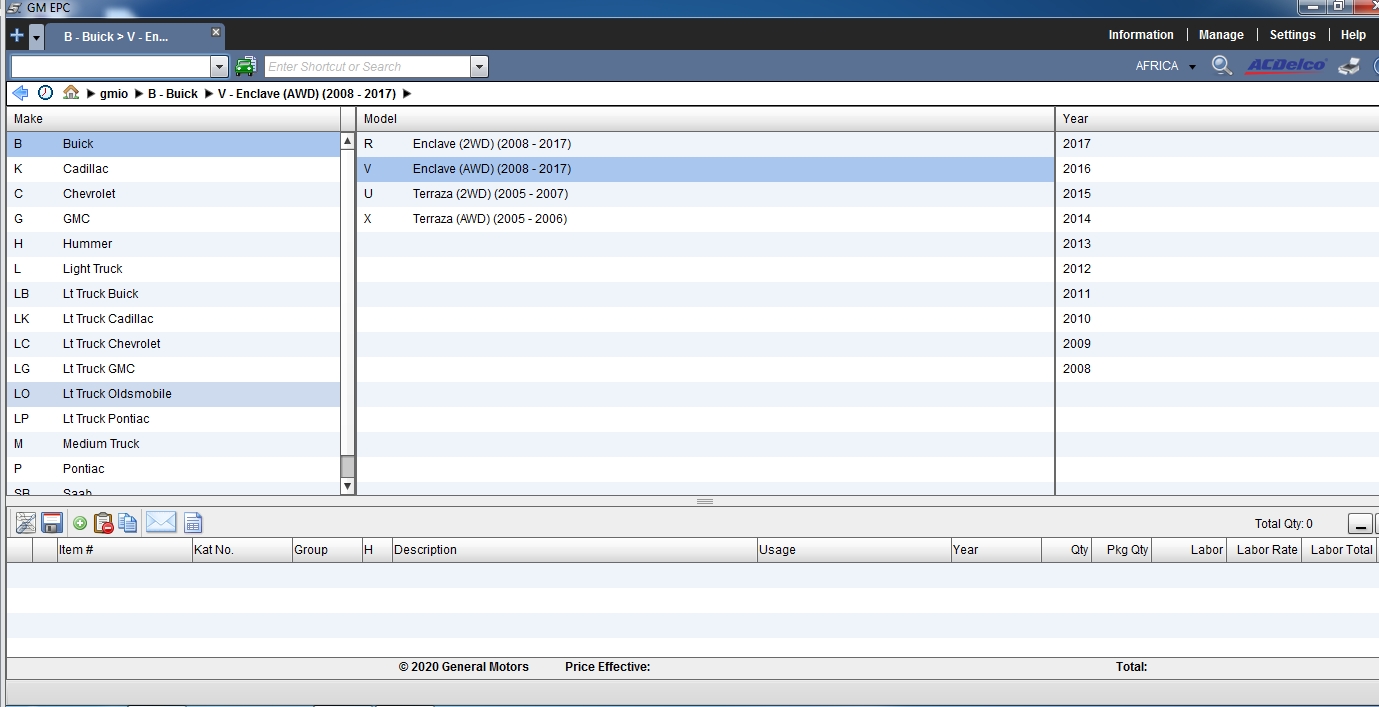Go back with the blue arrow
Image resolution: width=1379 pixels, height=707 pixels.
19,93
